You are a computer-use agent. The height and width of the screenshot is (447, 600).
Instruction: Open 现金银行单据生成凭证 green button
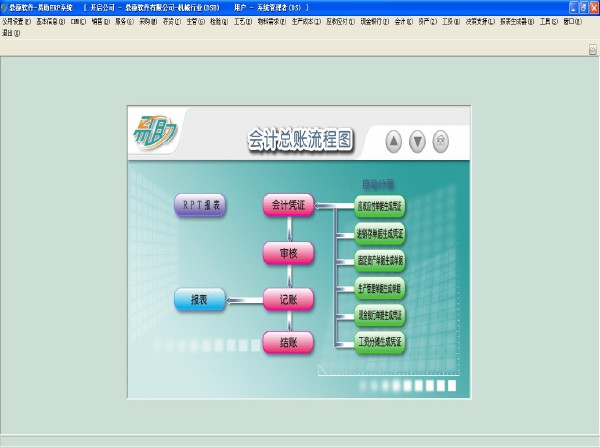tap(380, 315)
